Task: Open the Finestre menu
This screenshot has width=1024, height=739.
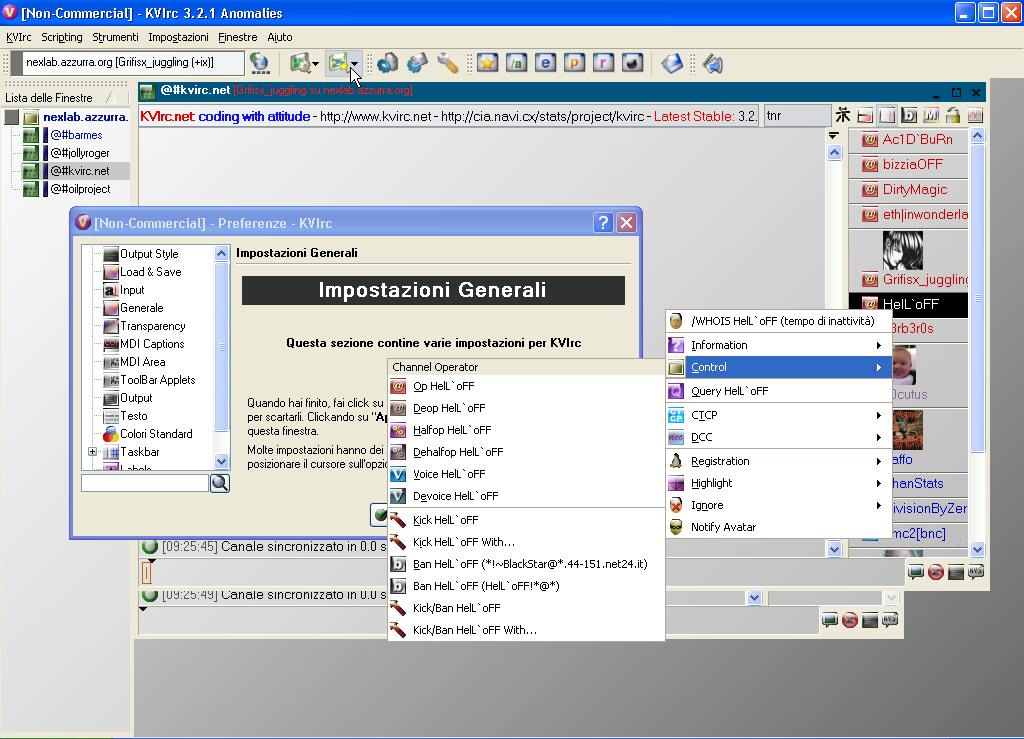Action: click(x=238, y=37)
